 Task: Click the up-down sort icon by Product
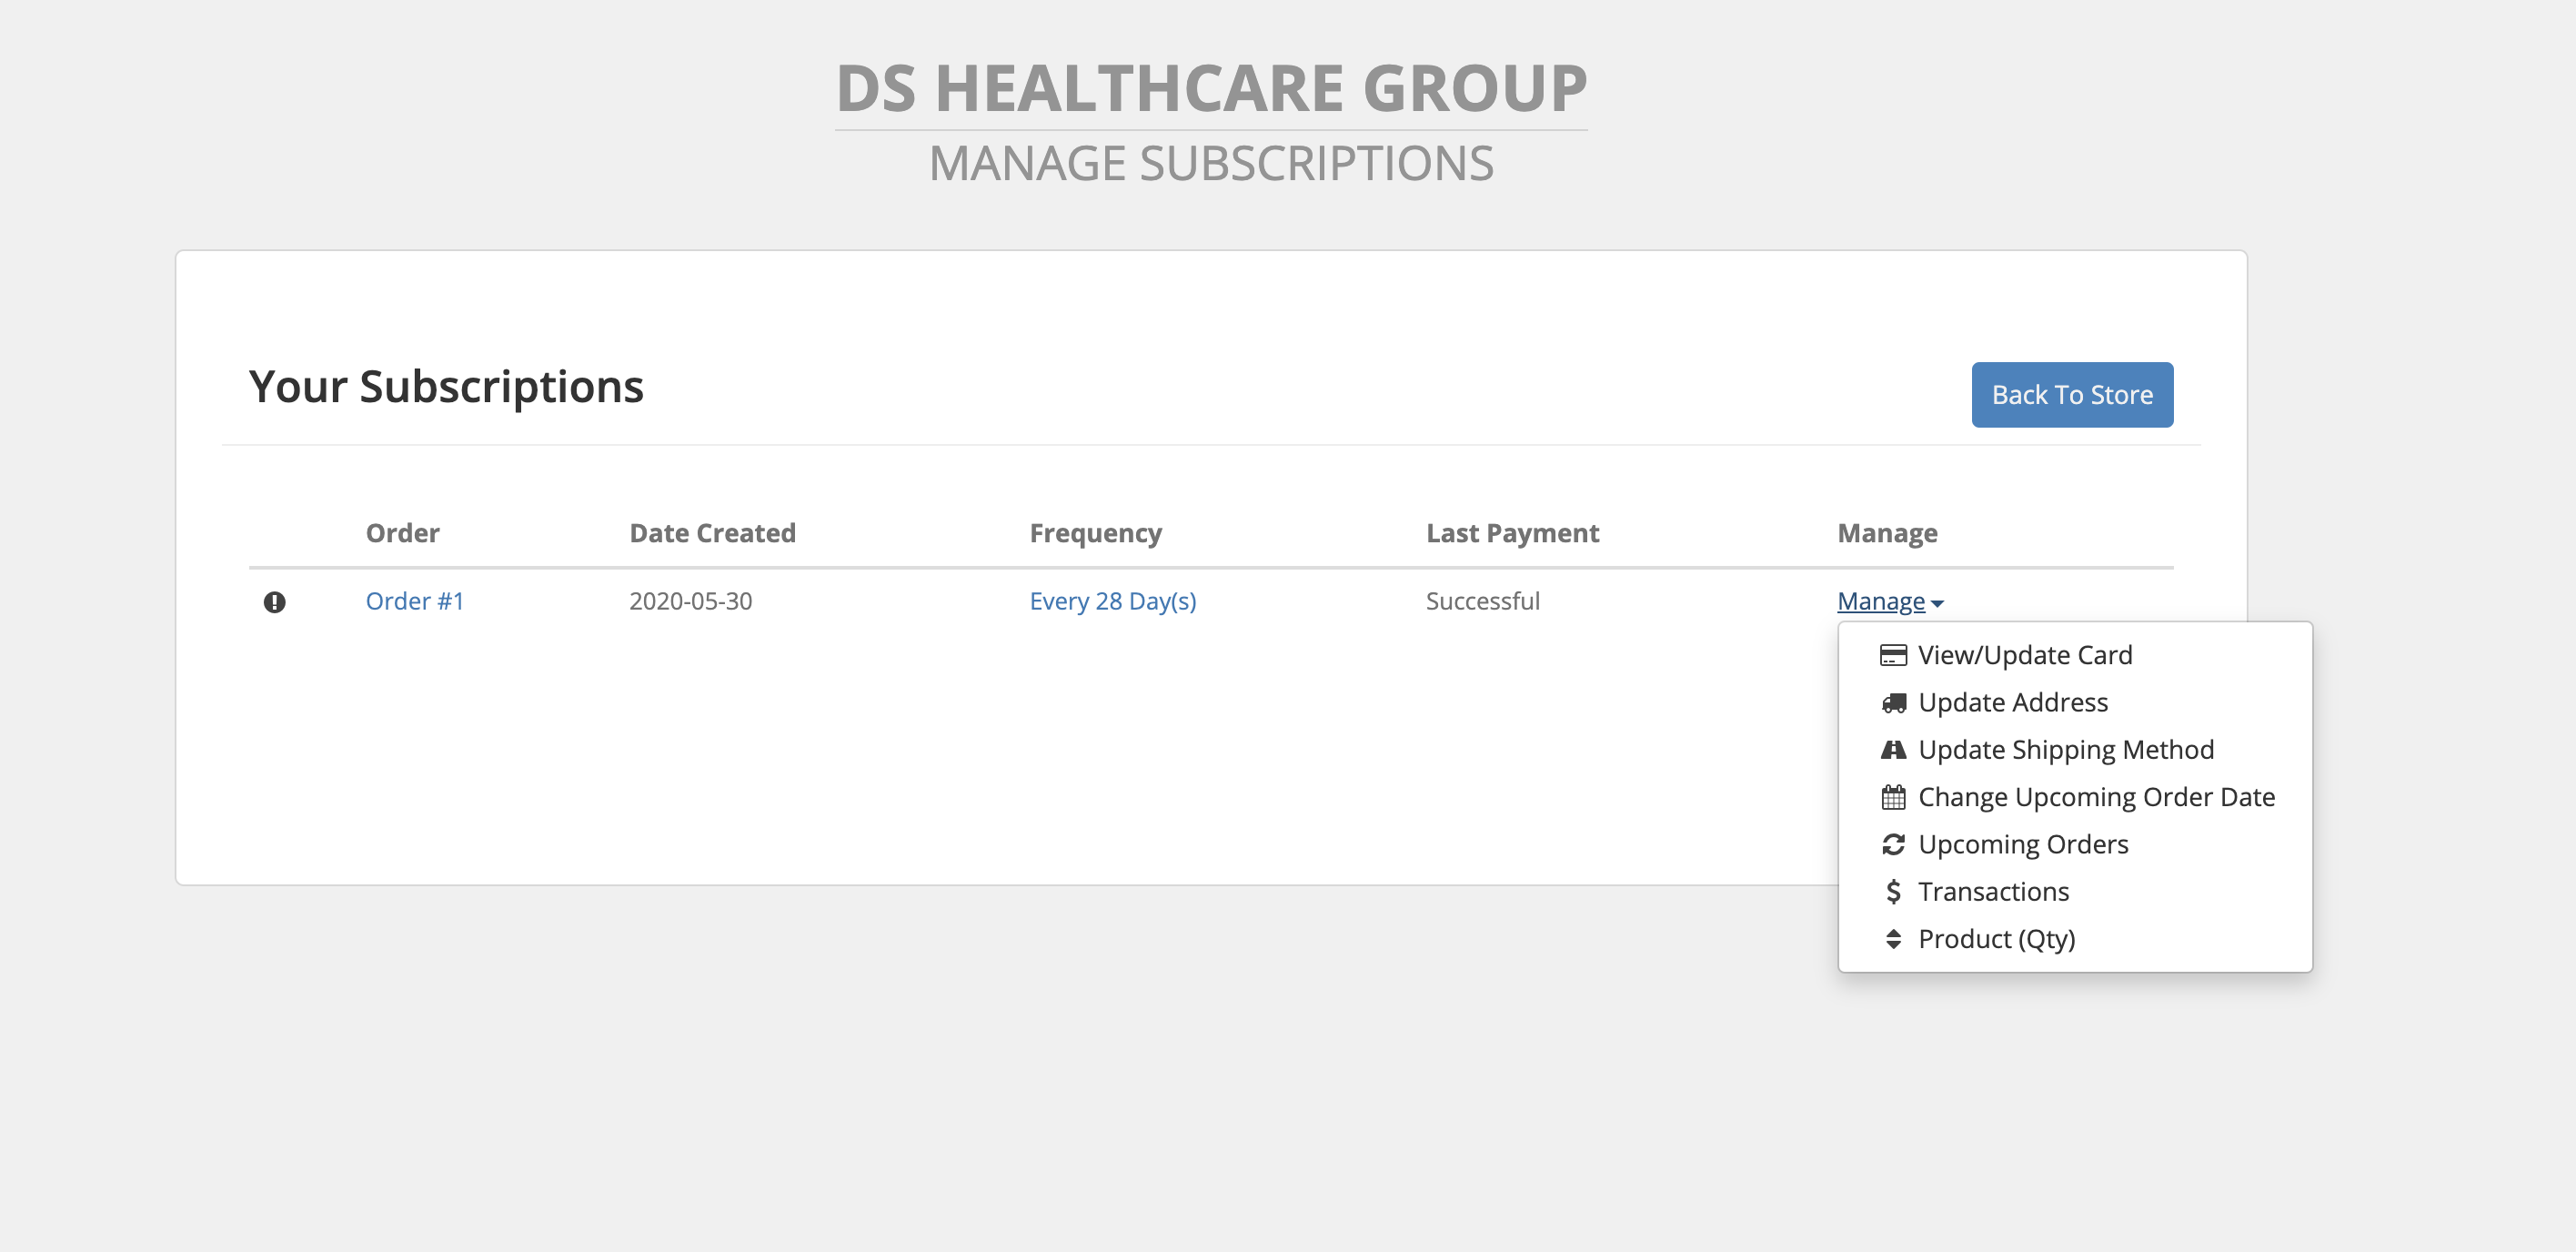pos(1892,939)
